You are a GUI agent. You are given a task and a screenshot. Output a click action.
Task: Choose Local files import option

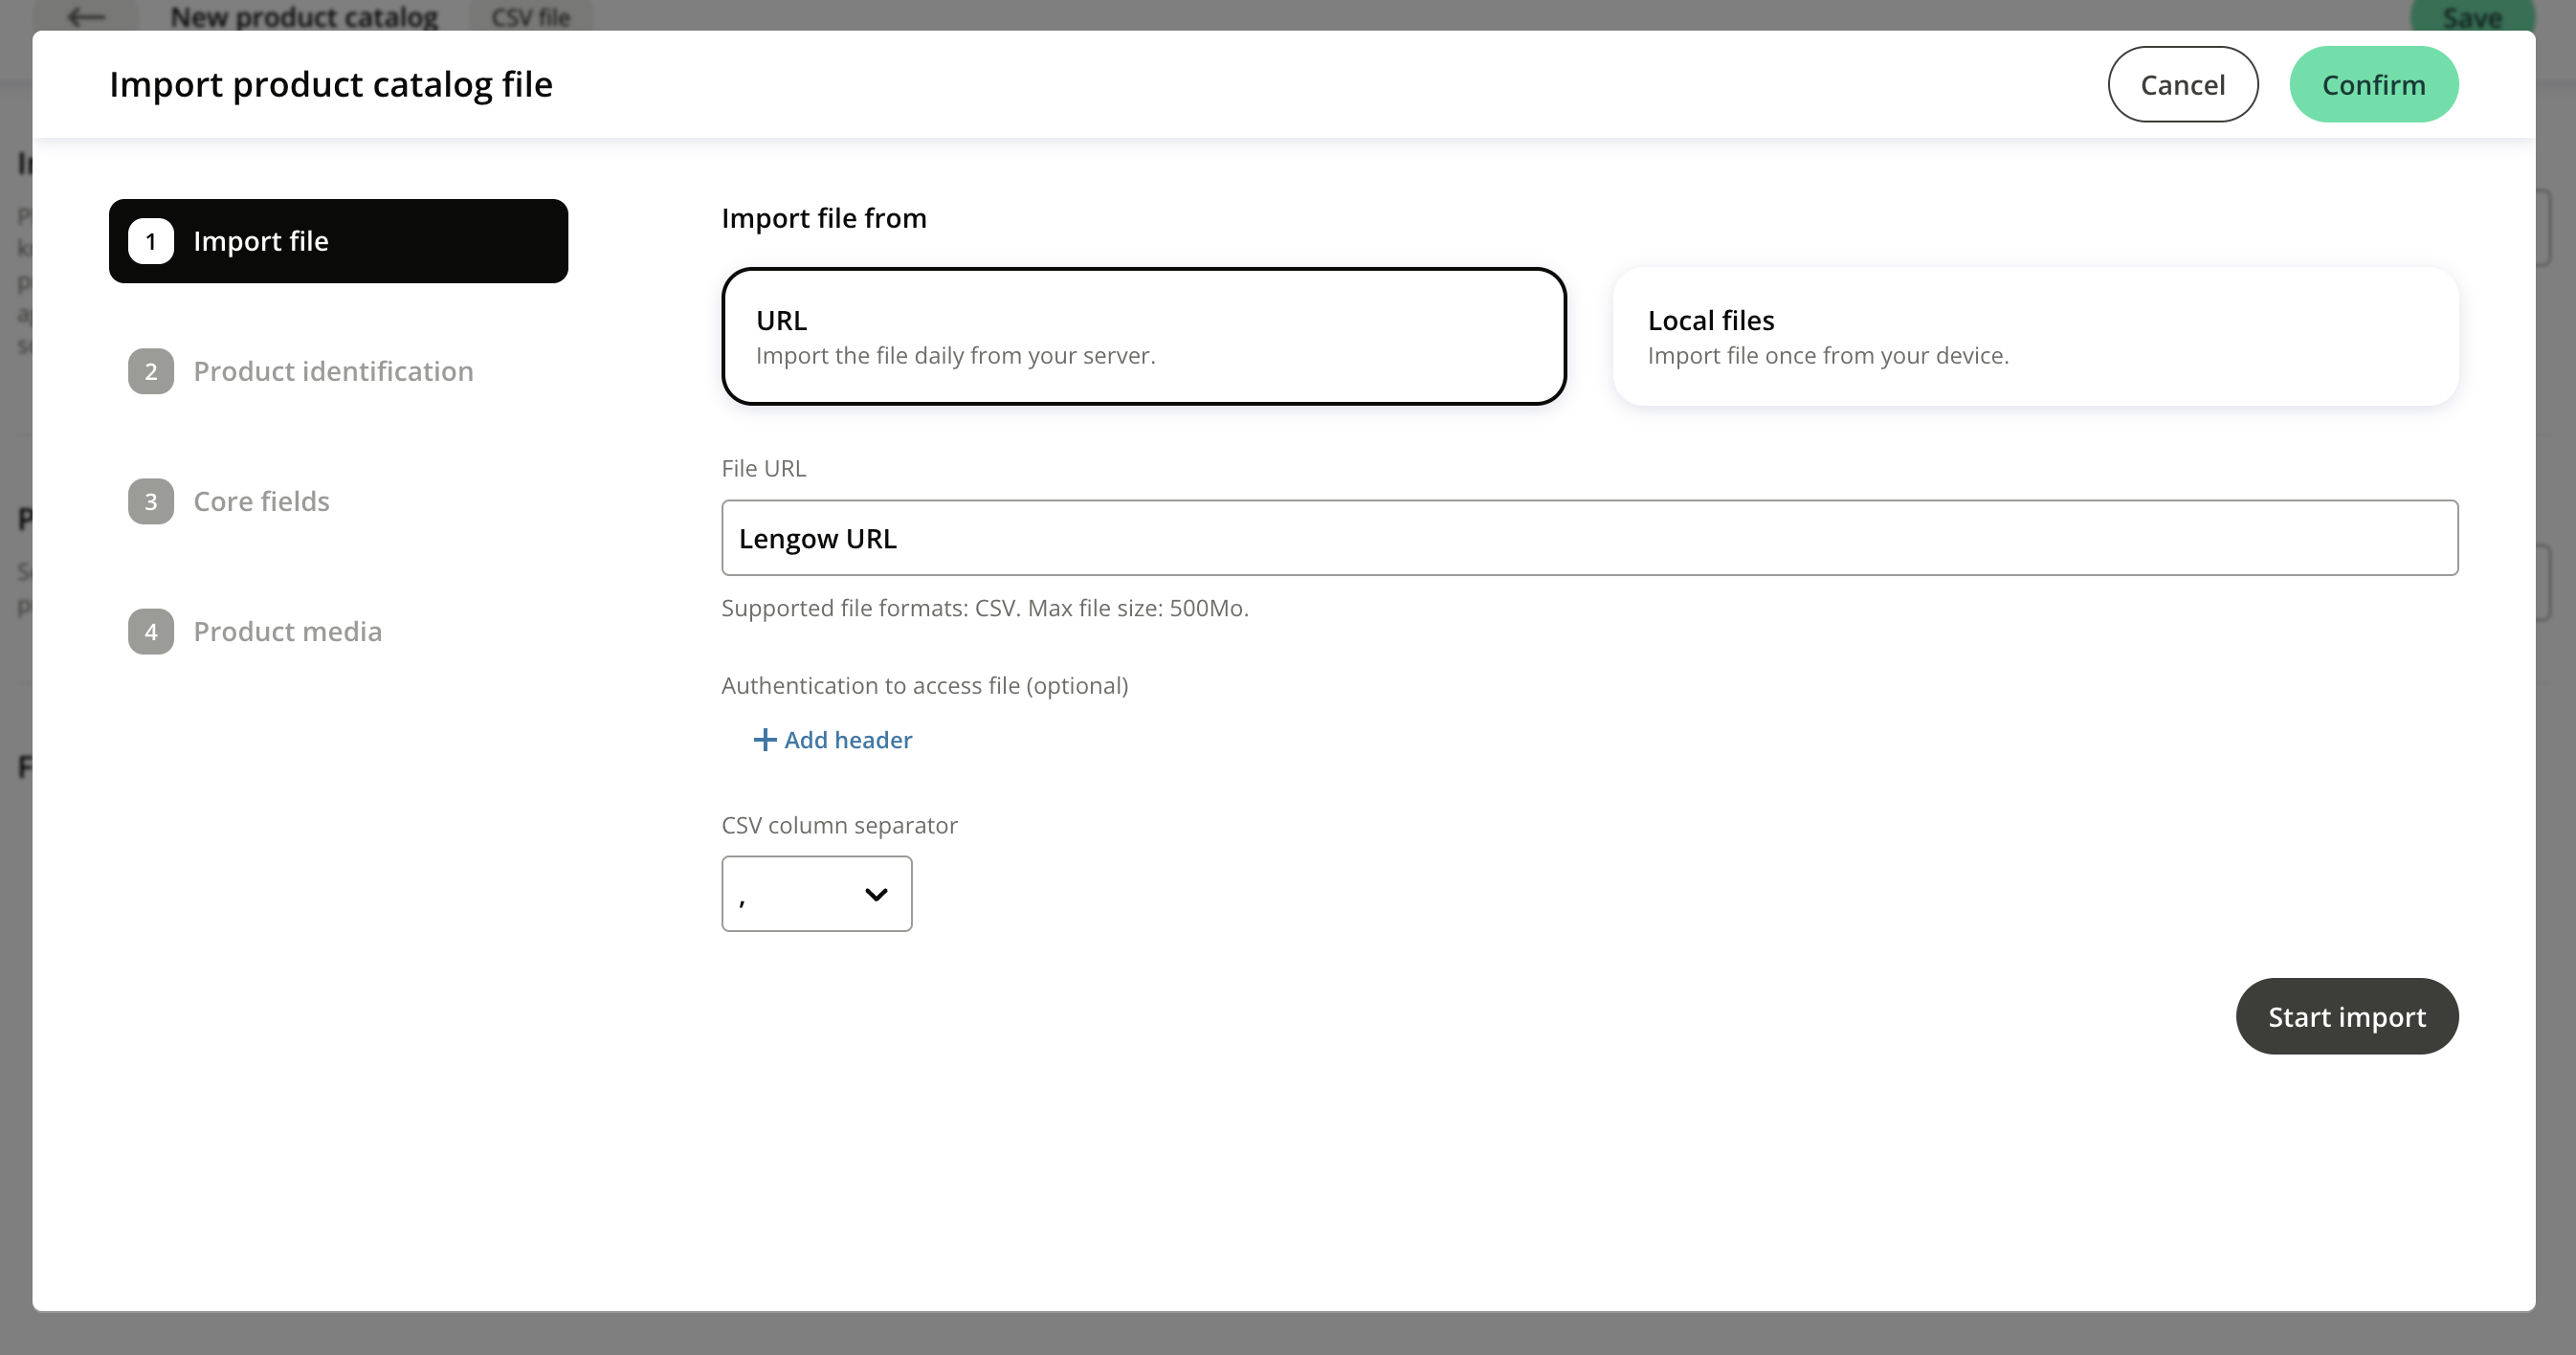tap(2035, 337)
